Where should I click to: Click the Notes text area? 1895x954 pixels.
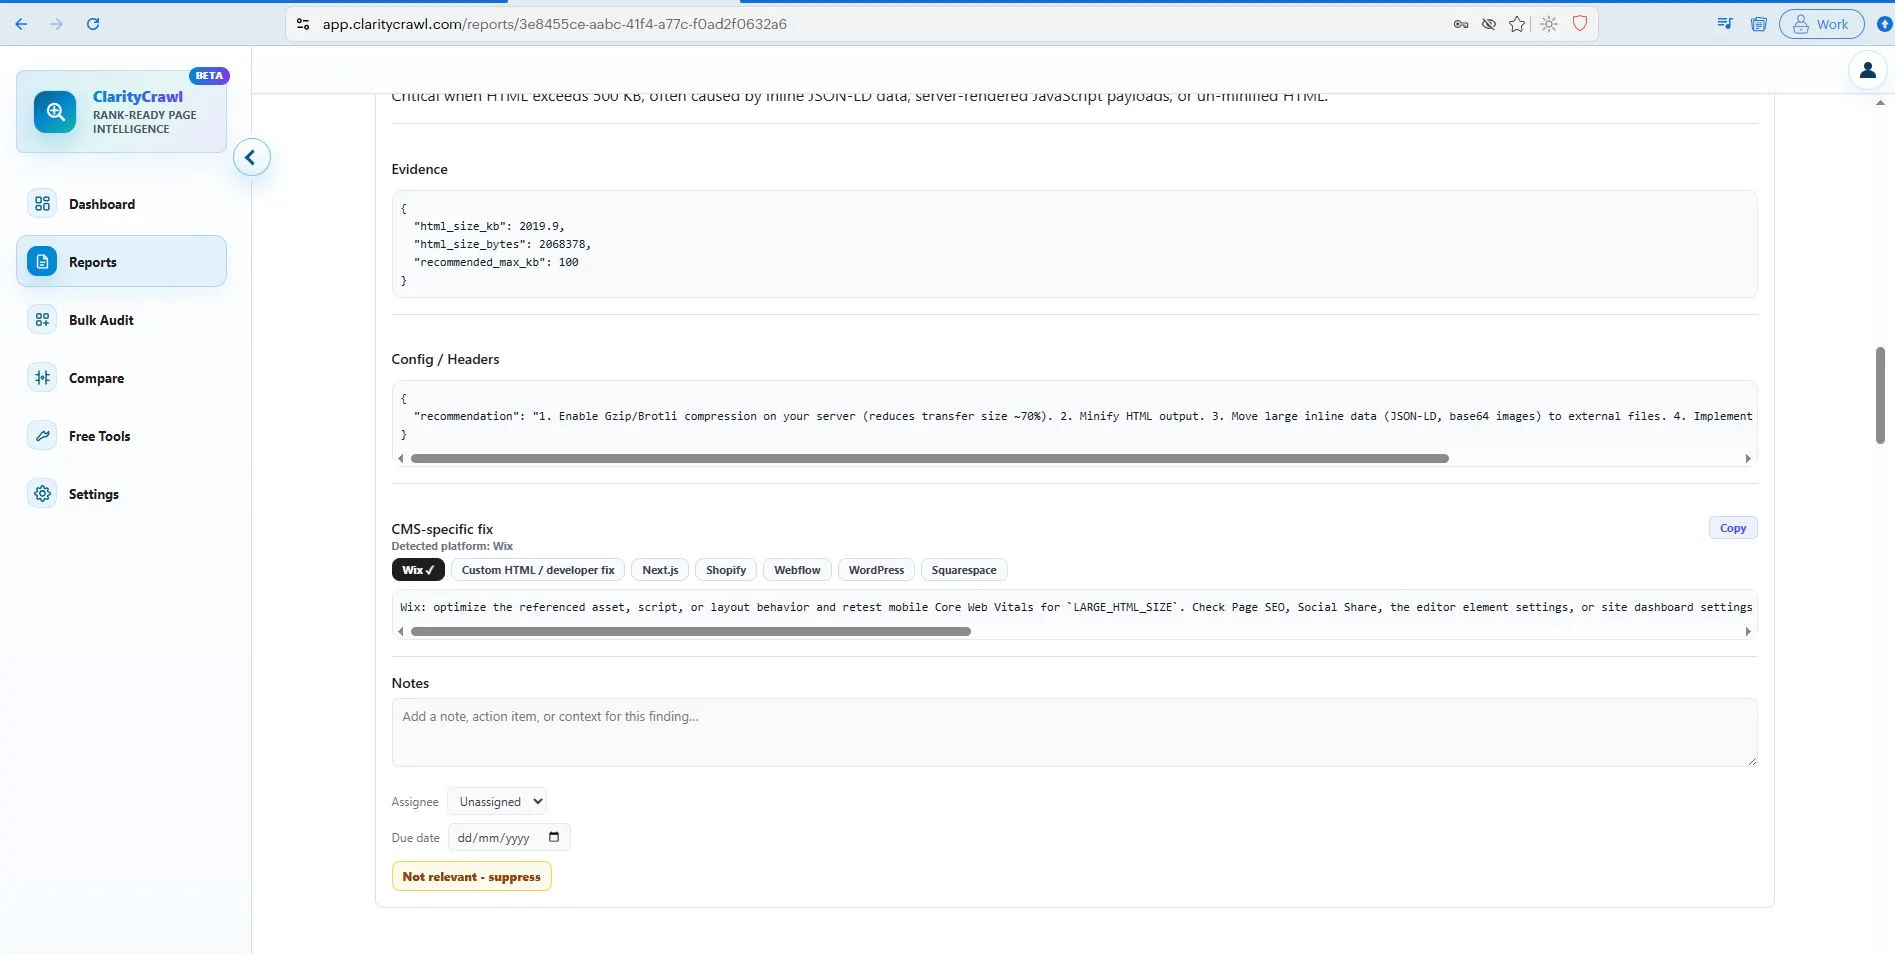point(1074,732)
